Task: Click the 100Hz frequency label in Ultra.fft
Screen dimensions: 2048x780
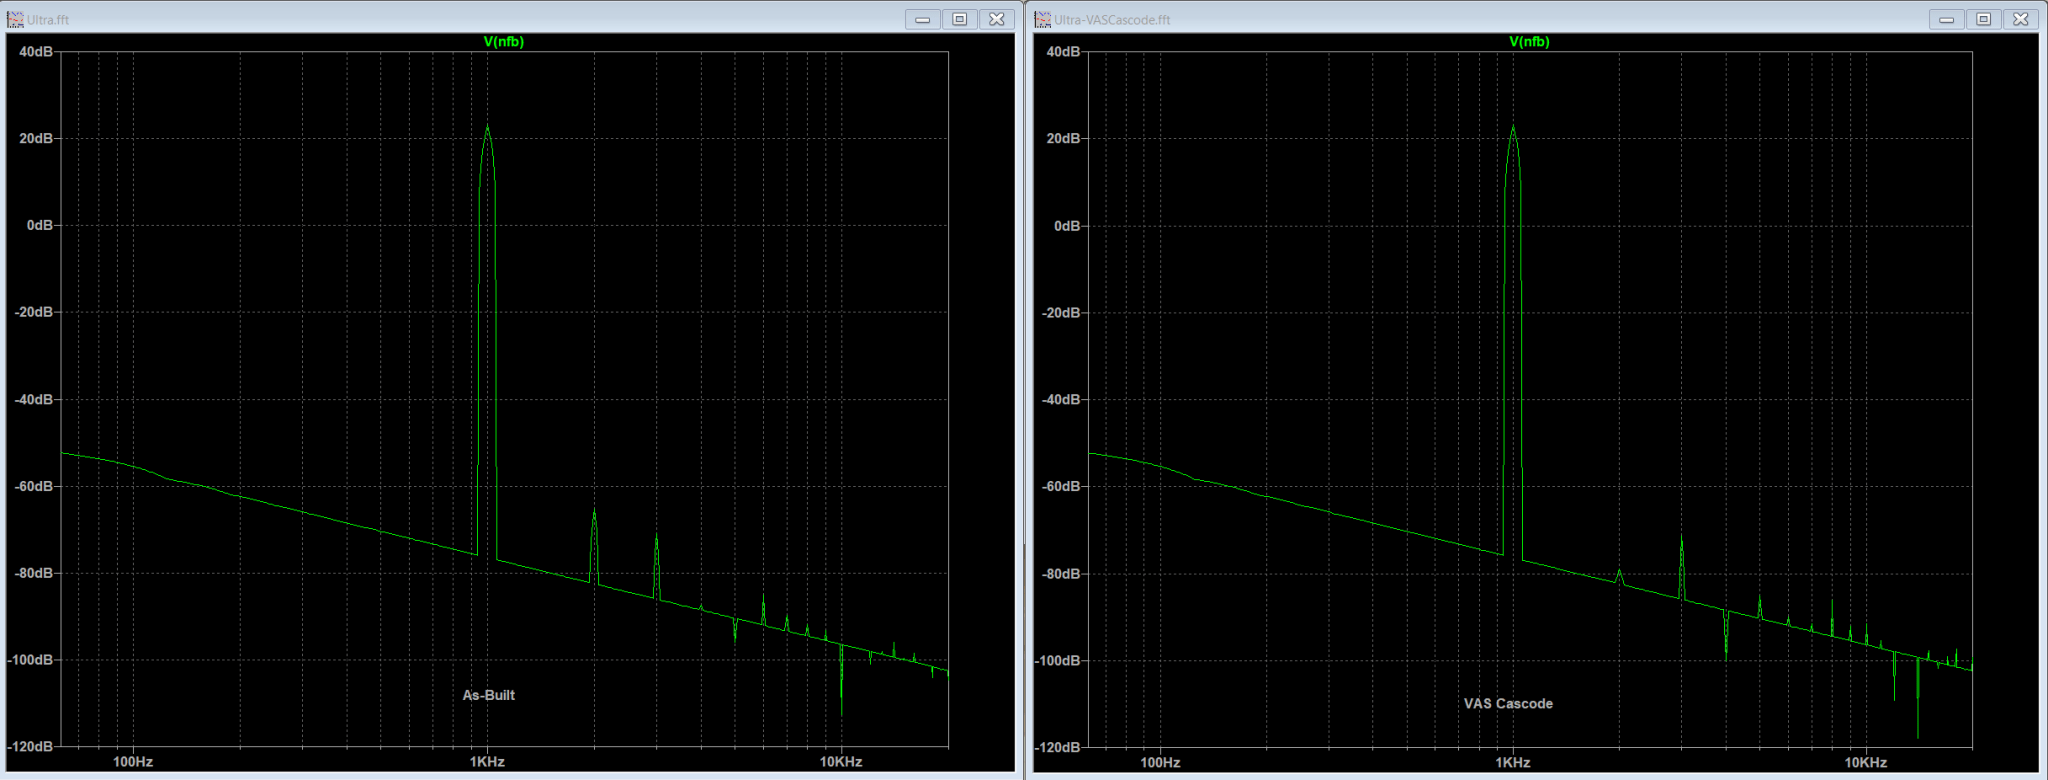Action: (x=133, y=762)
